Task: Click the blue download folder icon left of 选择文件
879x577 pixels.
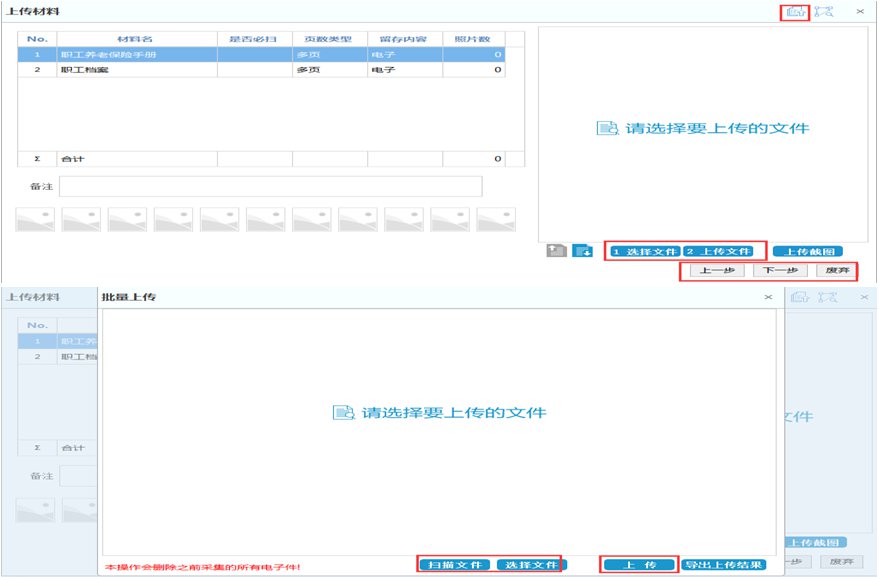Action: [582, 251]
